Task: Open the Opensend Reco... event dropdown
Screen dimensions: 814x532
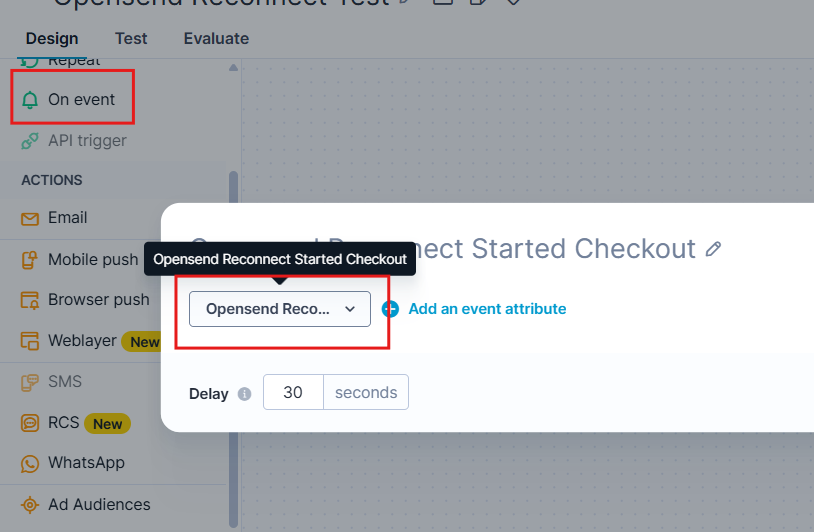Action: (x=280, y=309)
